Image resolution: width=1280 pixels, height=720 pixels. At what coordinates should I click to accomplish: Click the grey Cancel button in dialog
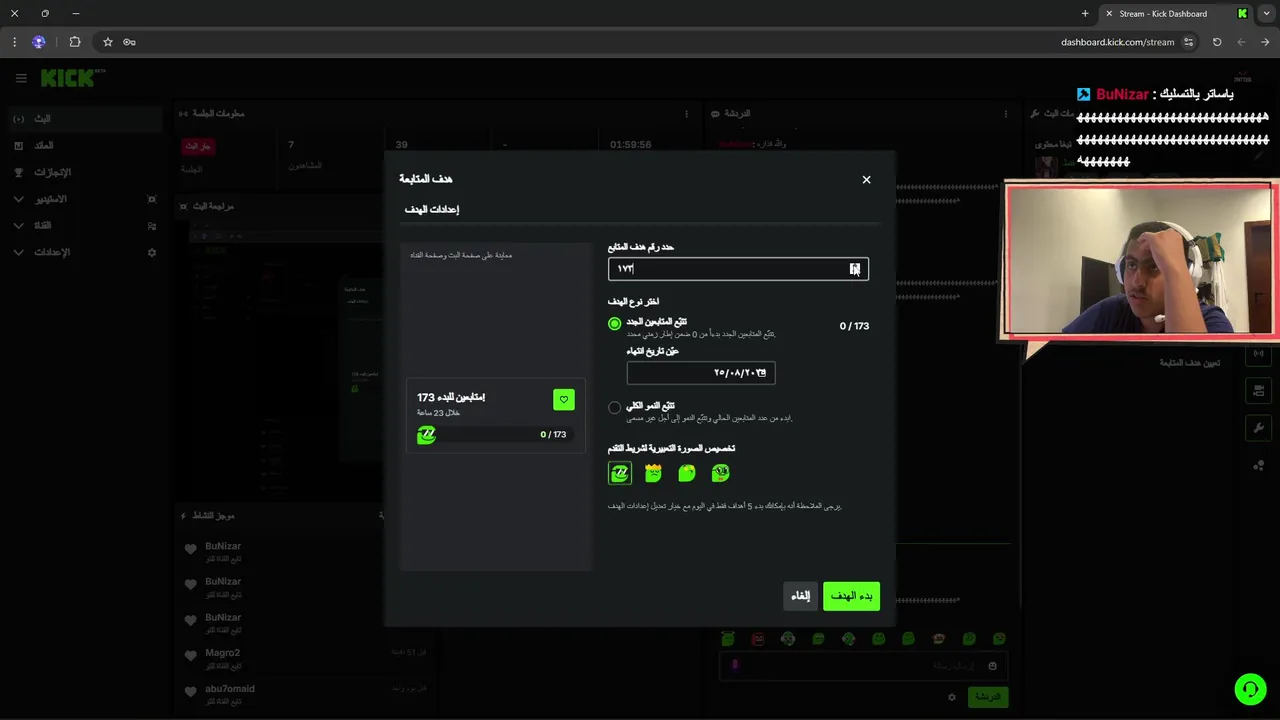[x=801, y=596]
